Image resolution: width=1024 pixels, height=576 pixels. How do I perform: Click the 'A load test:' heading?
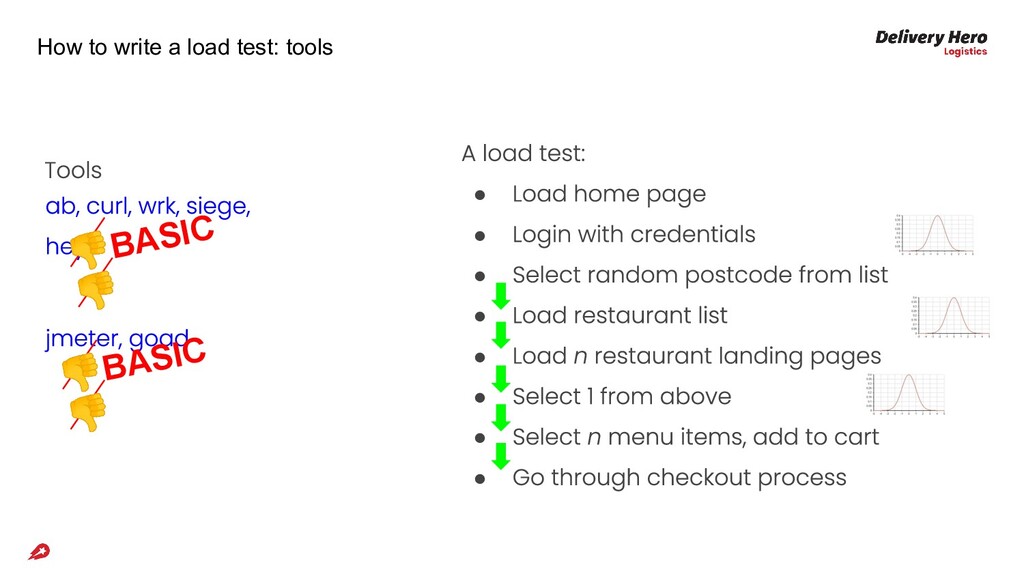523,154
